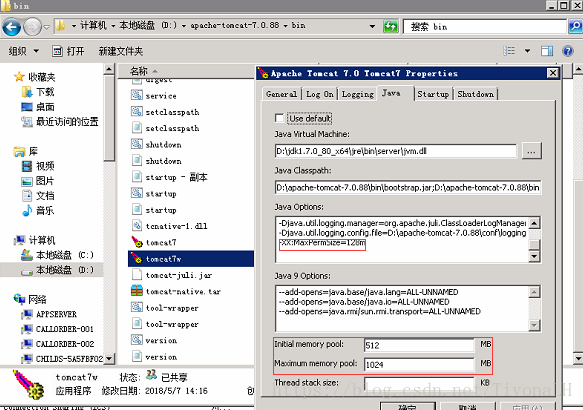The width and height of the screenshot is (583, 410).
Task: Switch to the General tab
Action: point(281,94)
